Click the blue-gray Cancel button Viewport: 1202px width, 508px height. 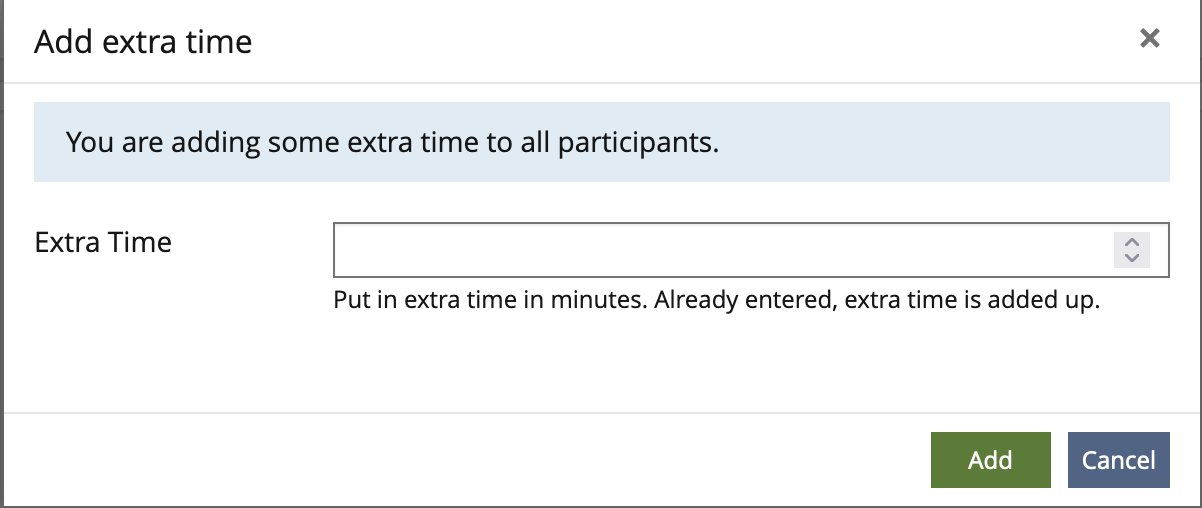pyautogui.click(x=1118, y=460)
